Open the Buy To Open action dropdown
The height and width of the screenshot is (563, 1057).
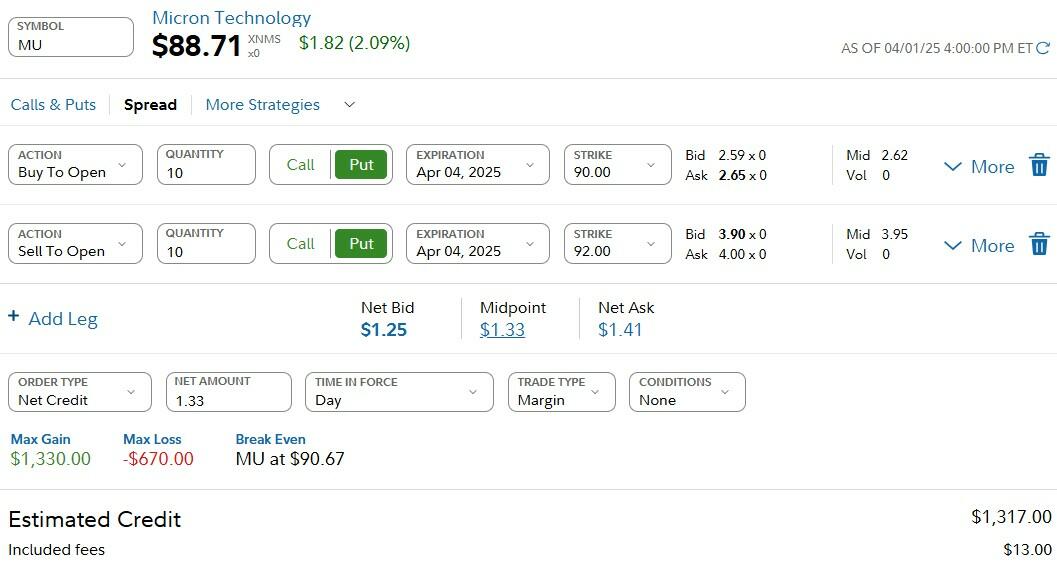pos(75,165)
